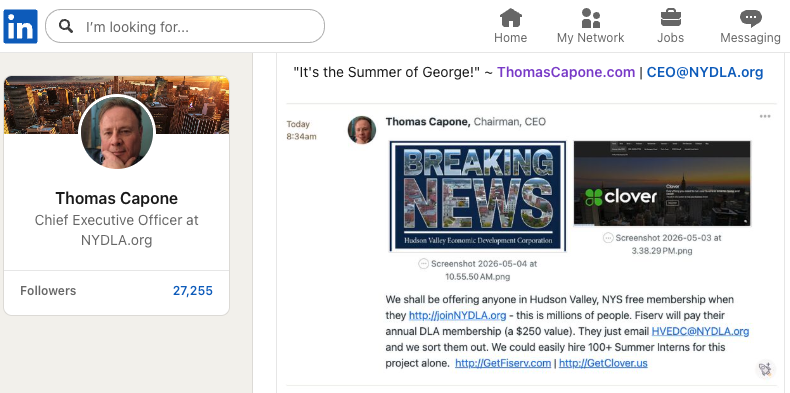
Task: Open the CEO@NYDLA.org email link
Action: tap(705, 72)
